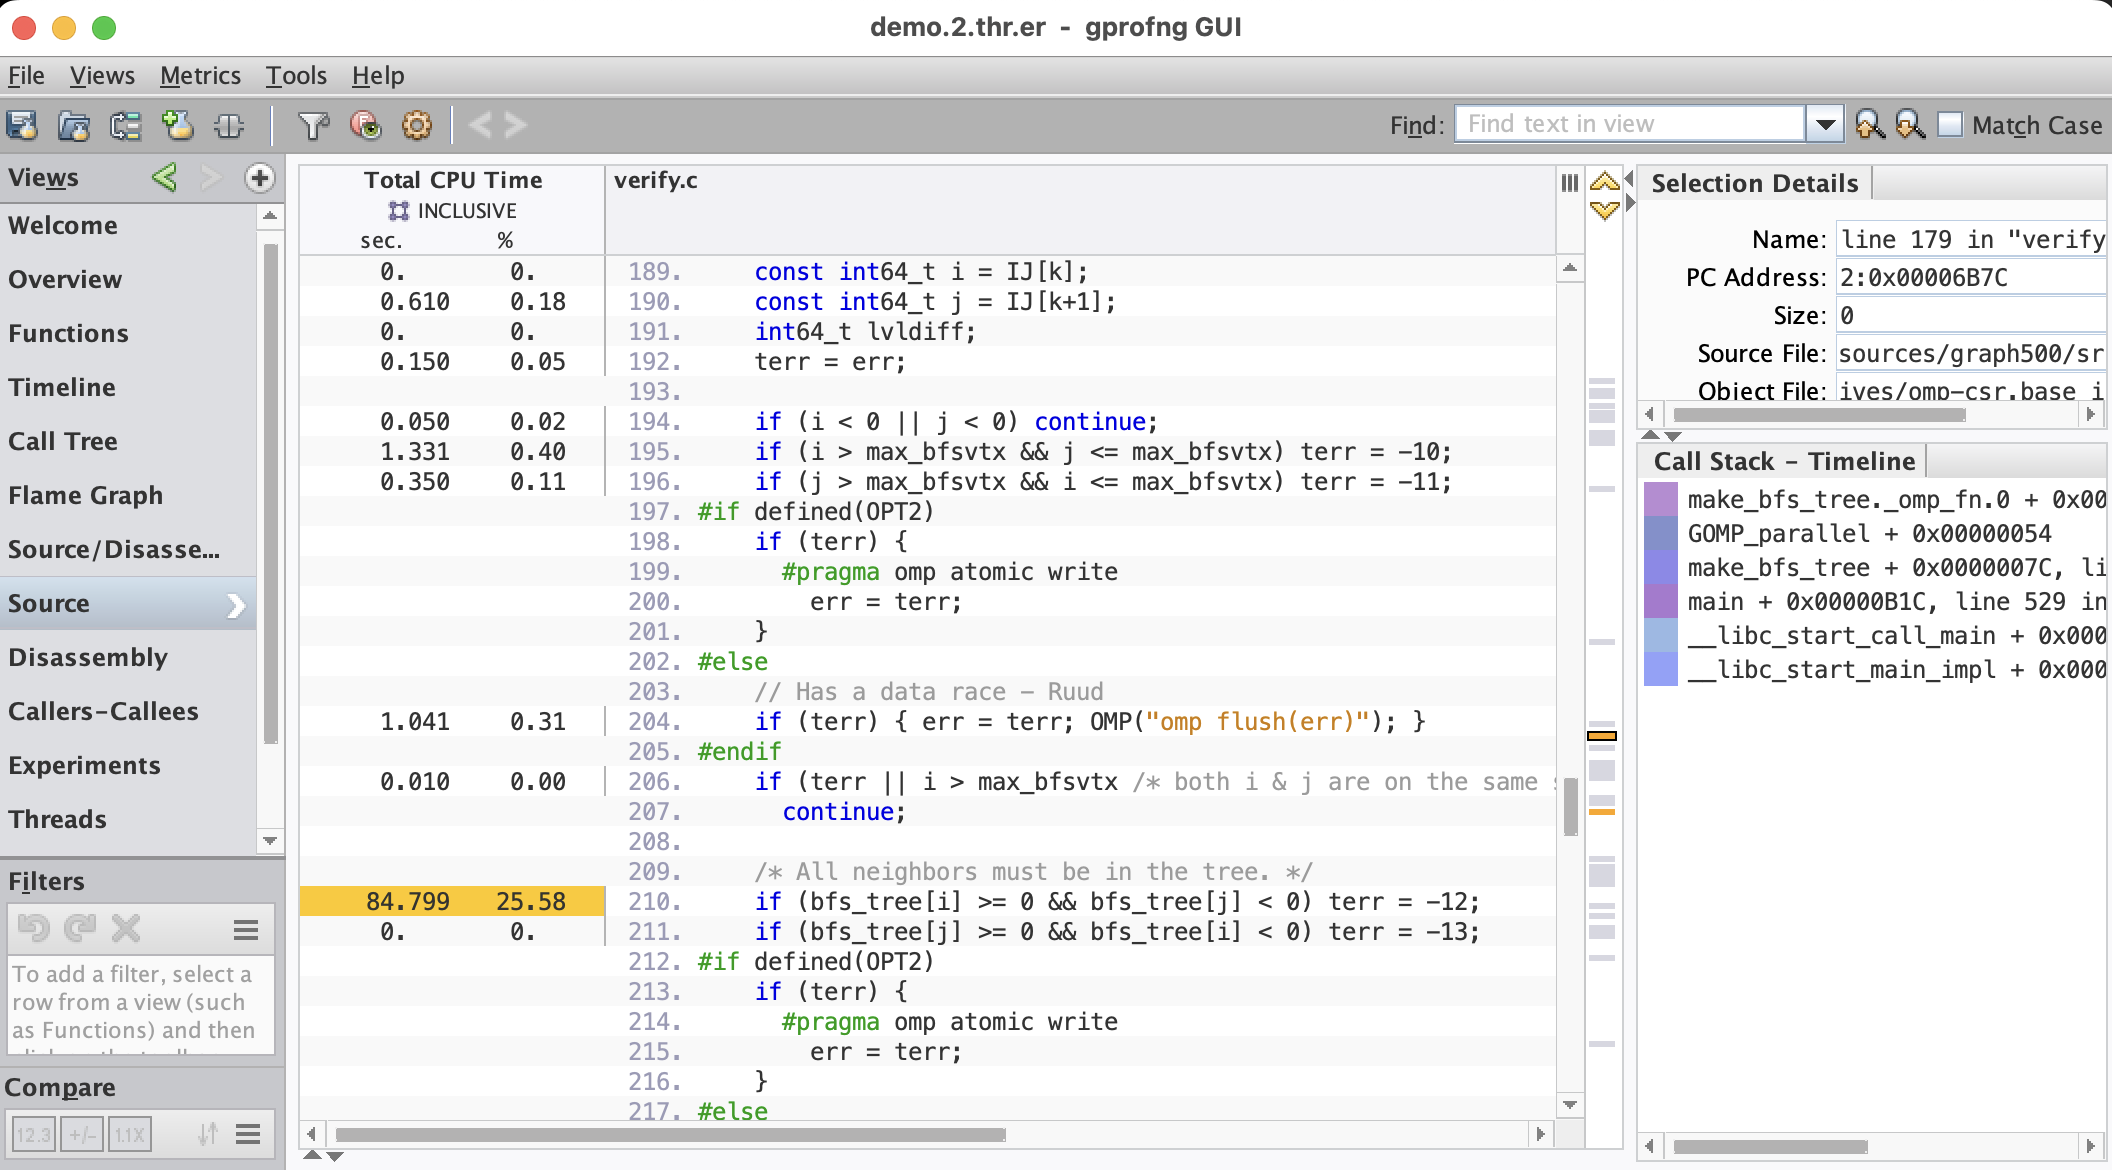Screen dimensions: 2112x1170
Task: Open the Compare panel hamburger menu
Action: click(x=248, y=1134)
